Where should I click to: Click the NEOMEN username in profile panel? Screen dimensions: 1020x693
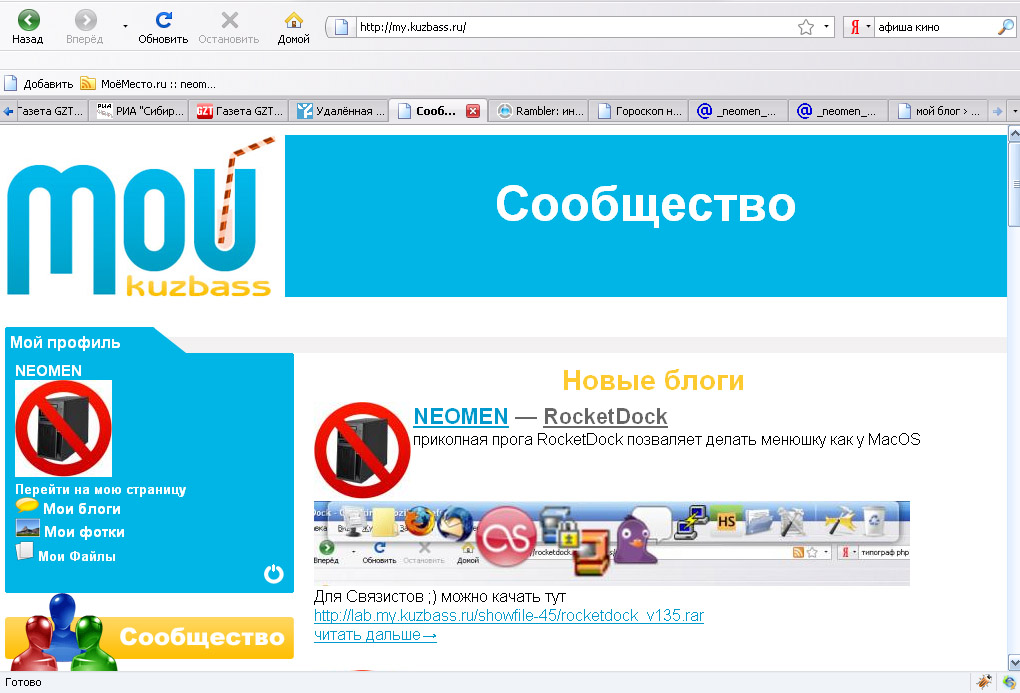48,370
